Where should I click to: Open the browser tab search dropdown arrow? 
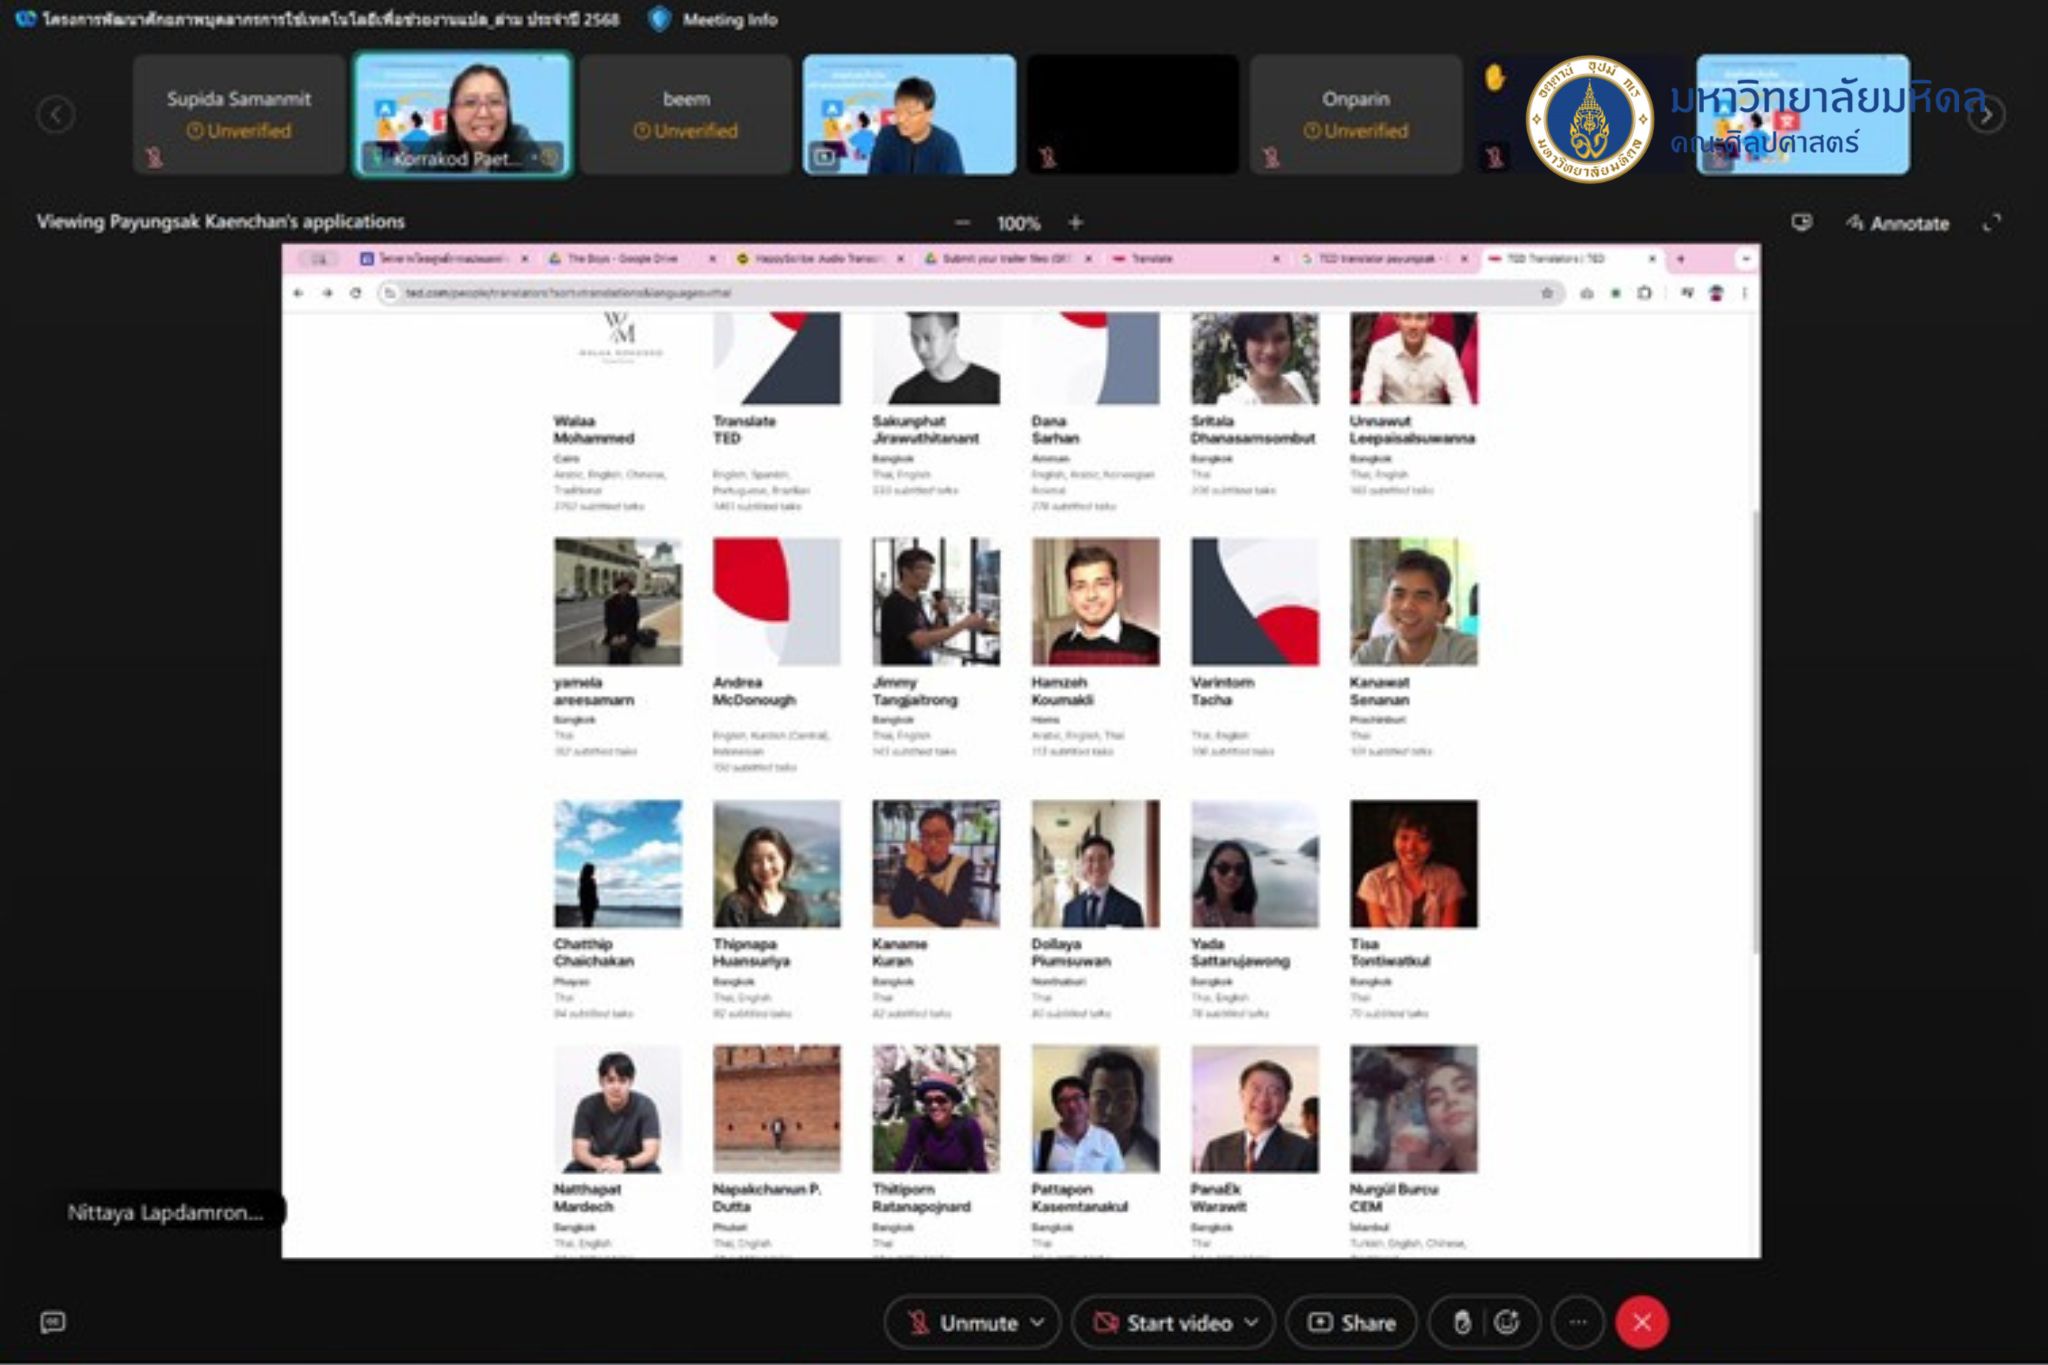coord(1746,259)
